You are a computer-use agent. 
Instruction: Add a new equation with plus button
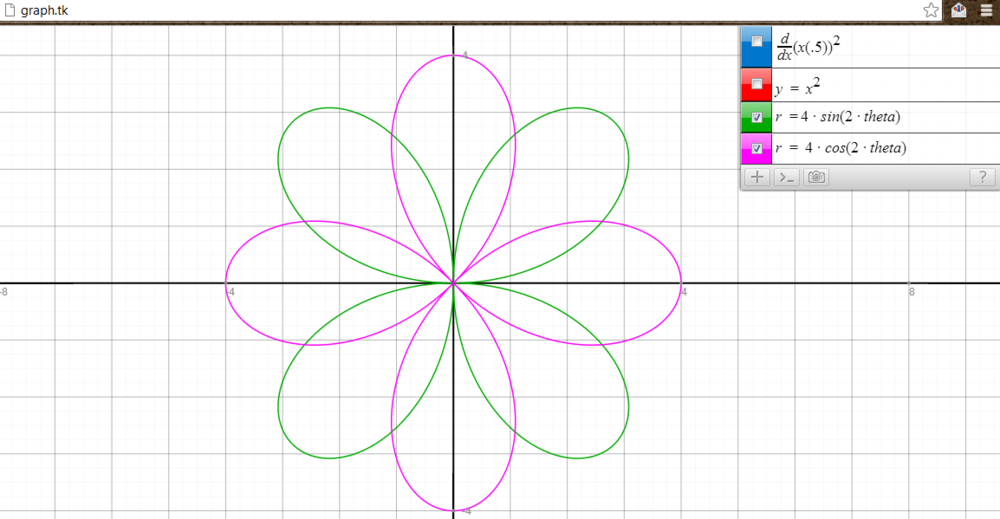tap(757, 177)
